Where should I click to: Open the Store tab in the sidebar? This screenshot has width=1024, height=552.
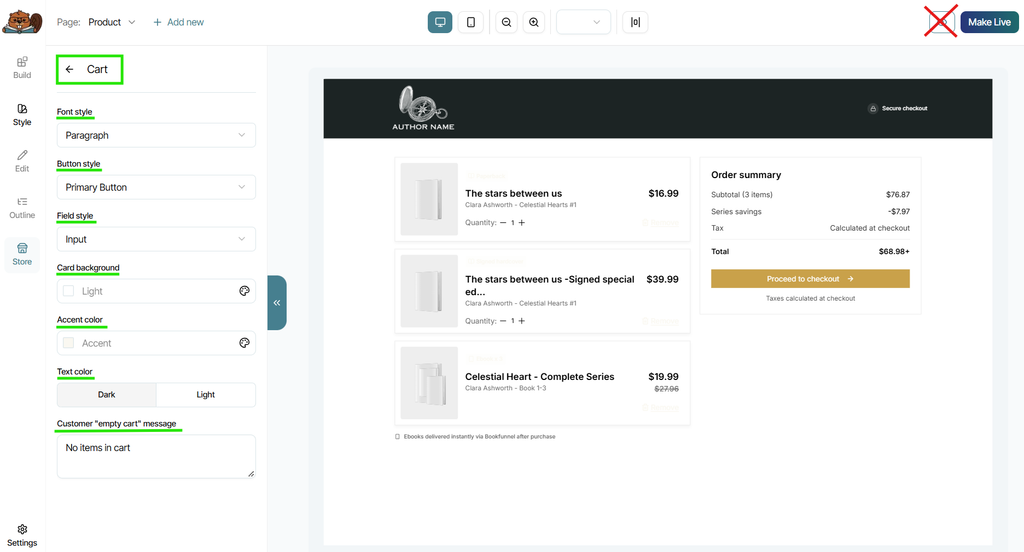[x=22, y=254]
